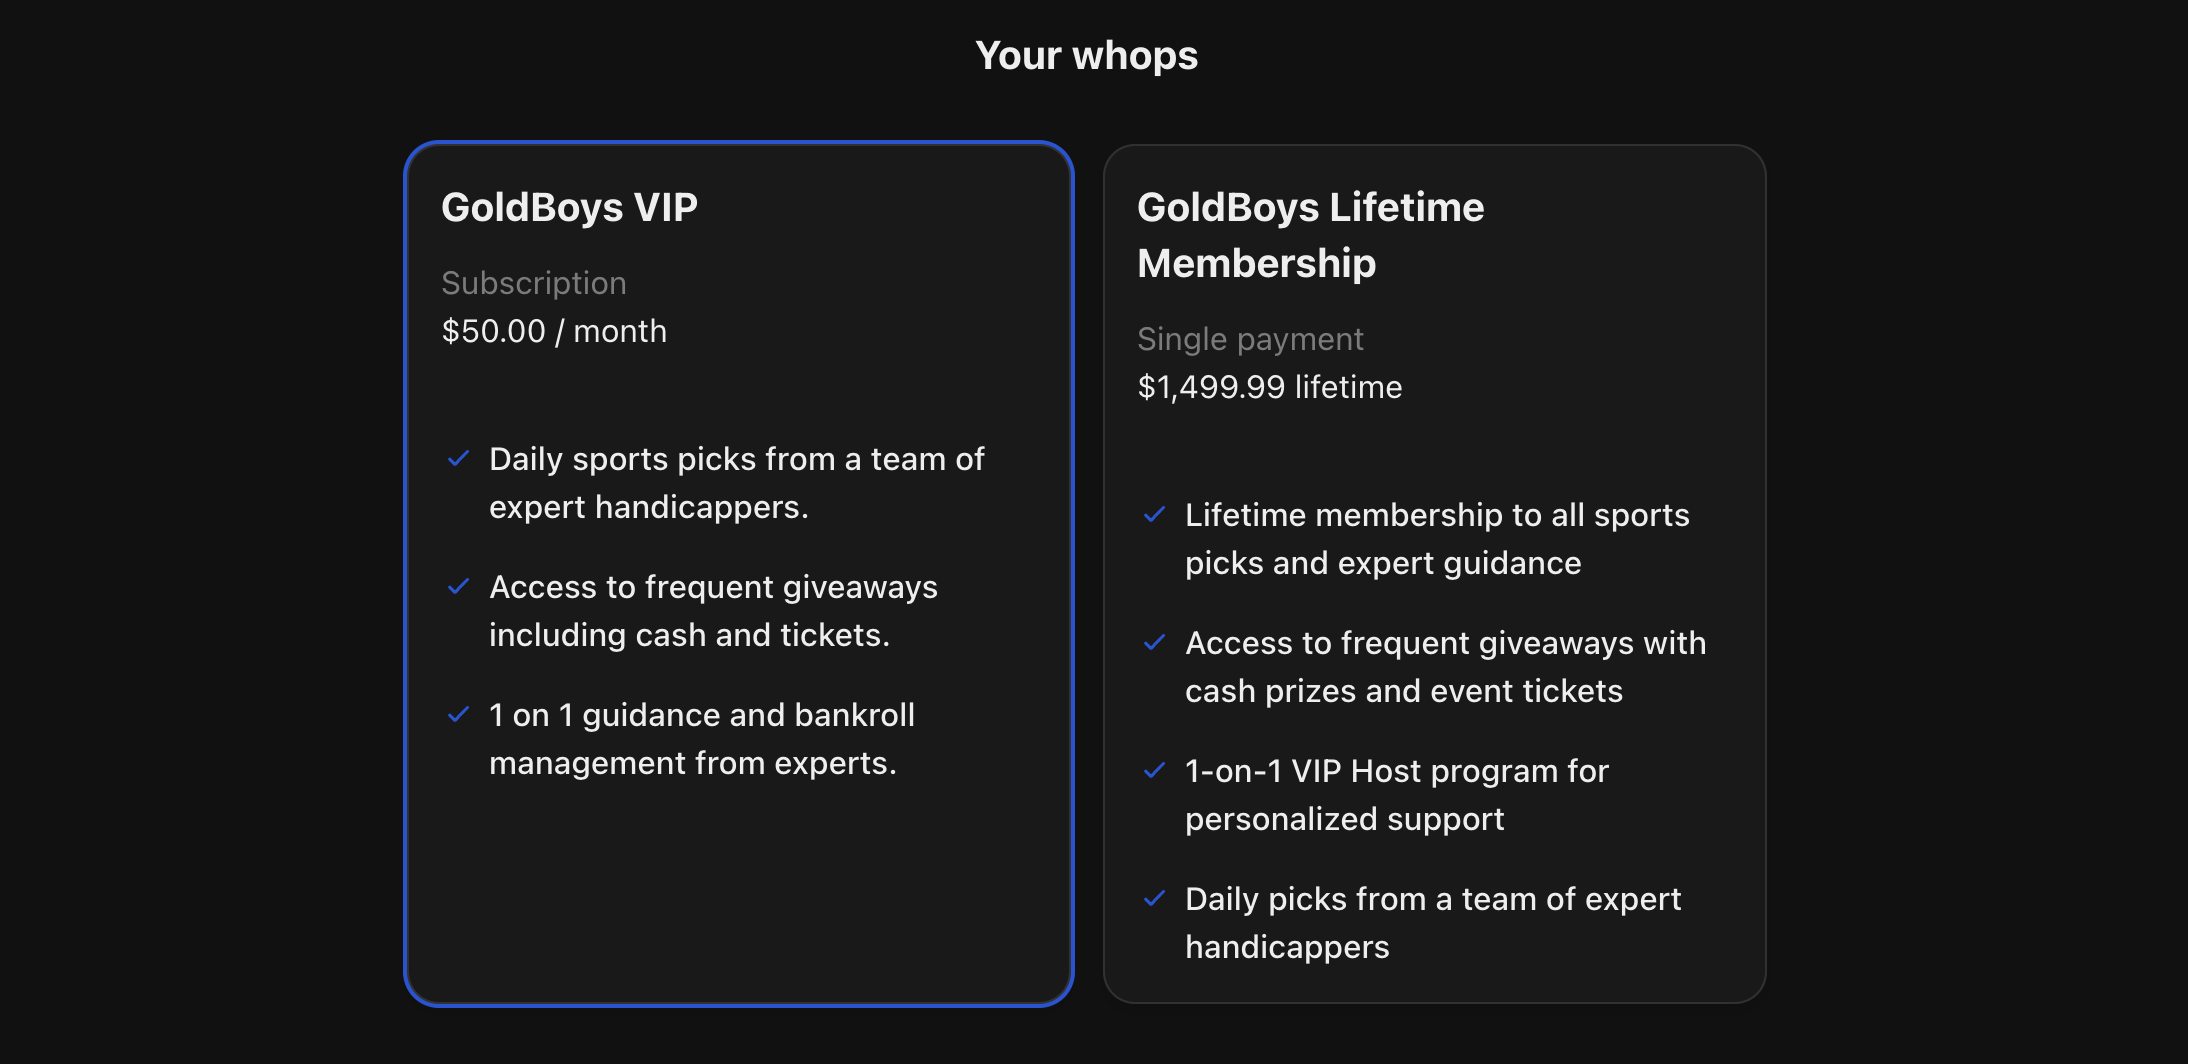
Task: Click the checkmark beside daily sports picks
Action: click(x=459, y=459)
